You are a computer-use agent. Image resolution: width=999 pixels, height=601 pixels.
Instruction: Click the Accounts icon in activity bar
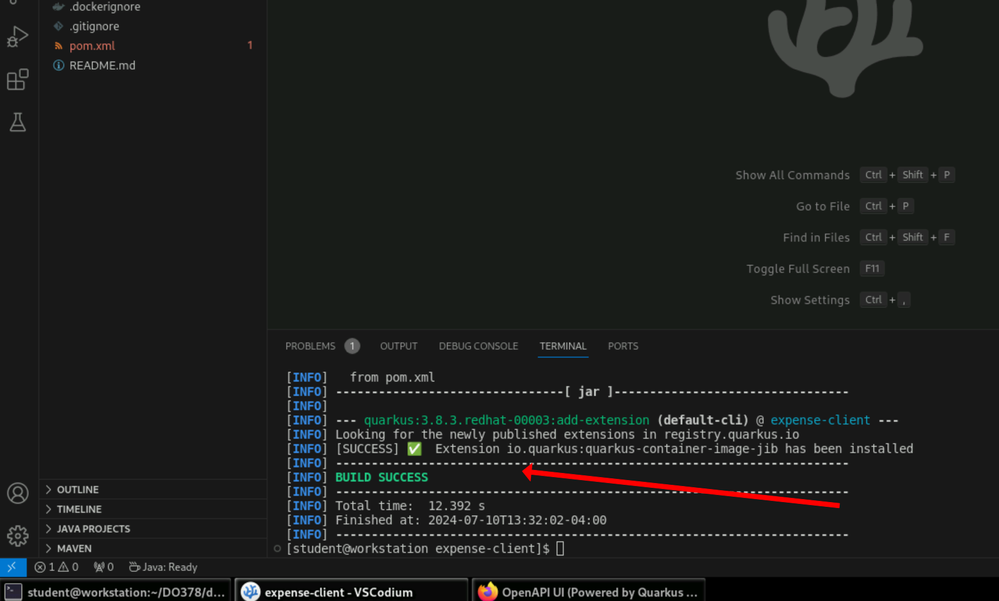click(x=17, y=493)
